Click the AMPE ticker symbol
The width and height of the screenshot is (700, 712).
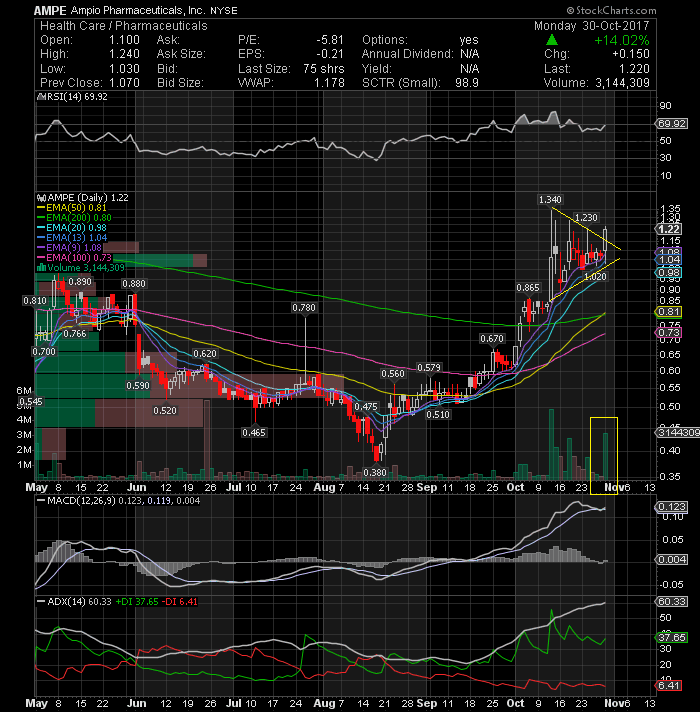[x=50, y=10]
